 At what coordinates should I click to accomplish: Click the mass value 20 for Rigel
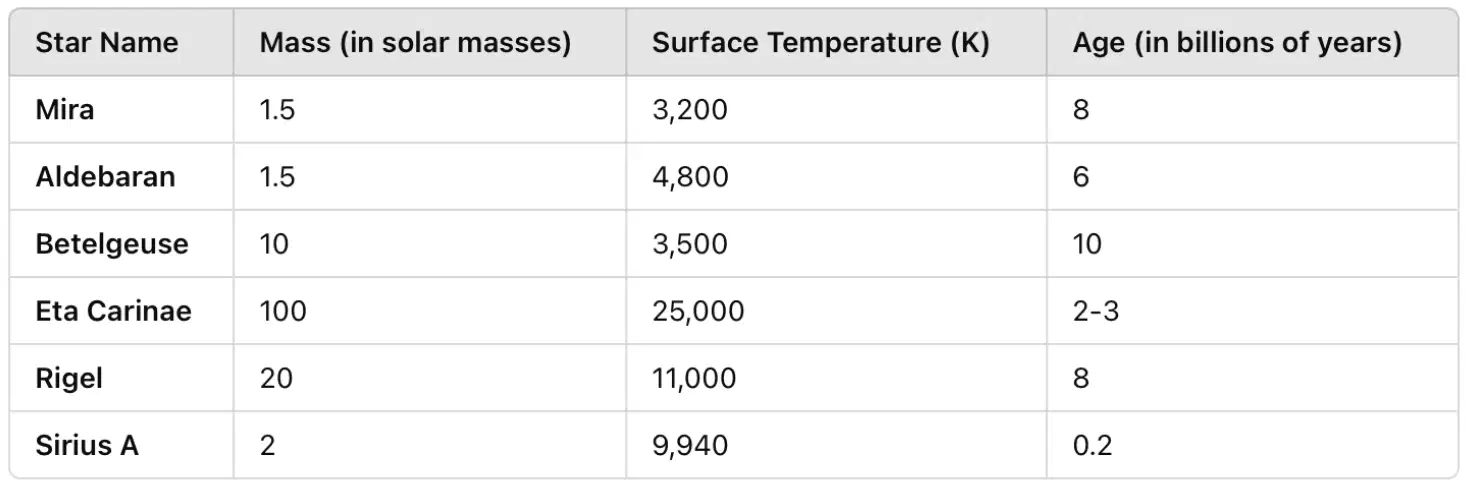[x=277, y=378]
